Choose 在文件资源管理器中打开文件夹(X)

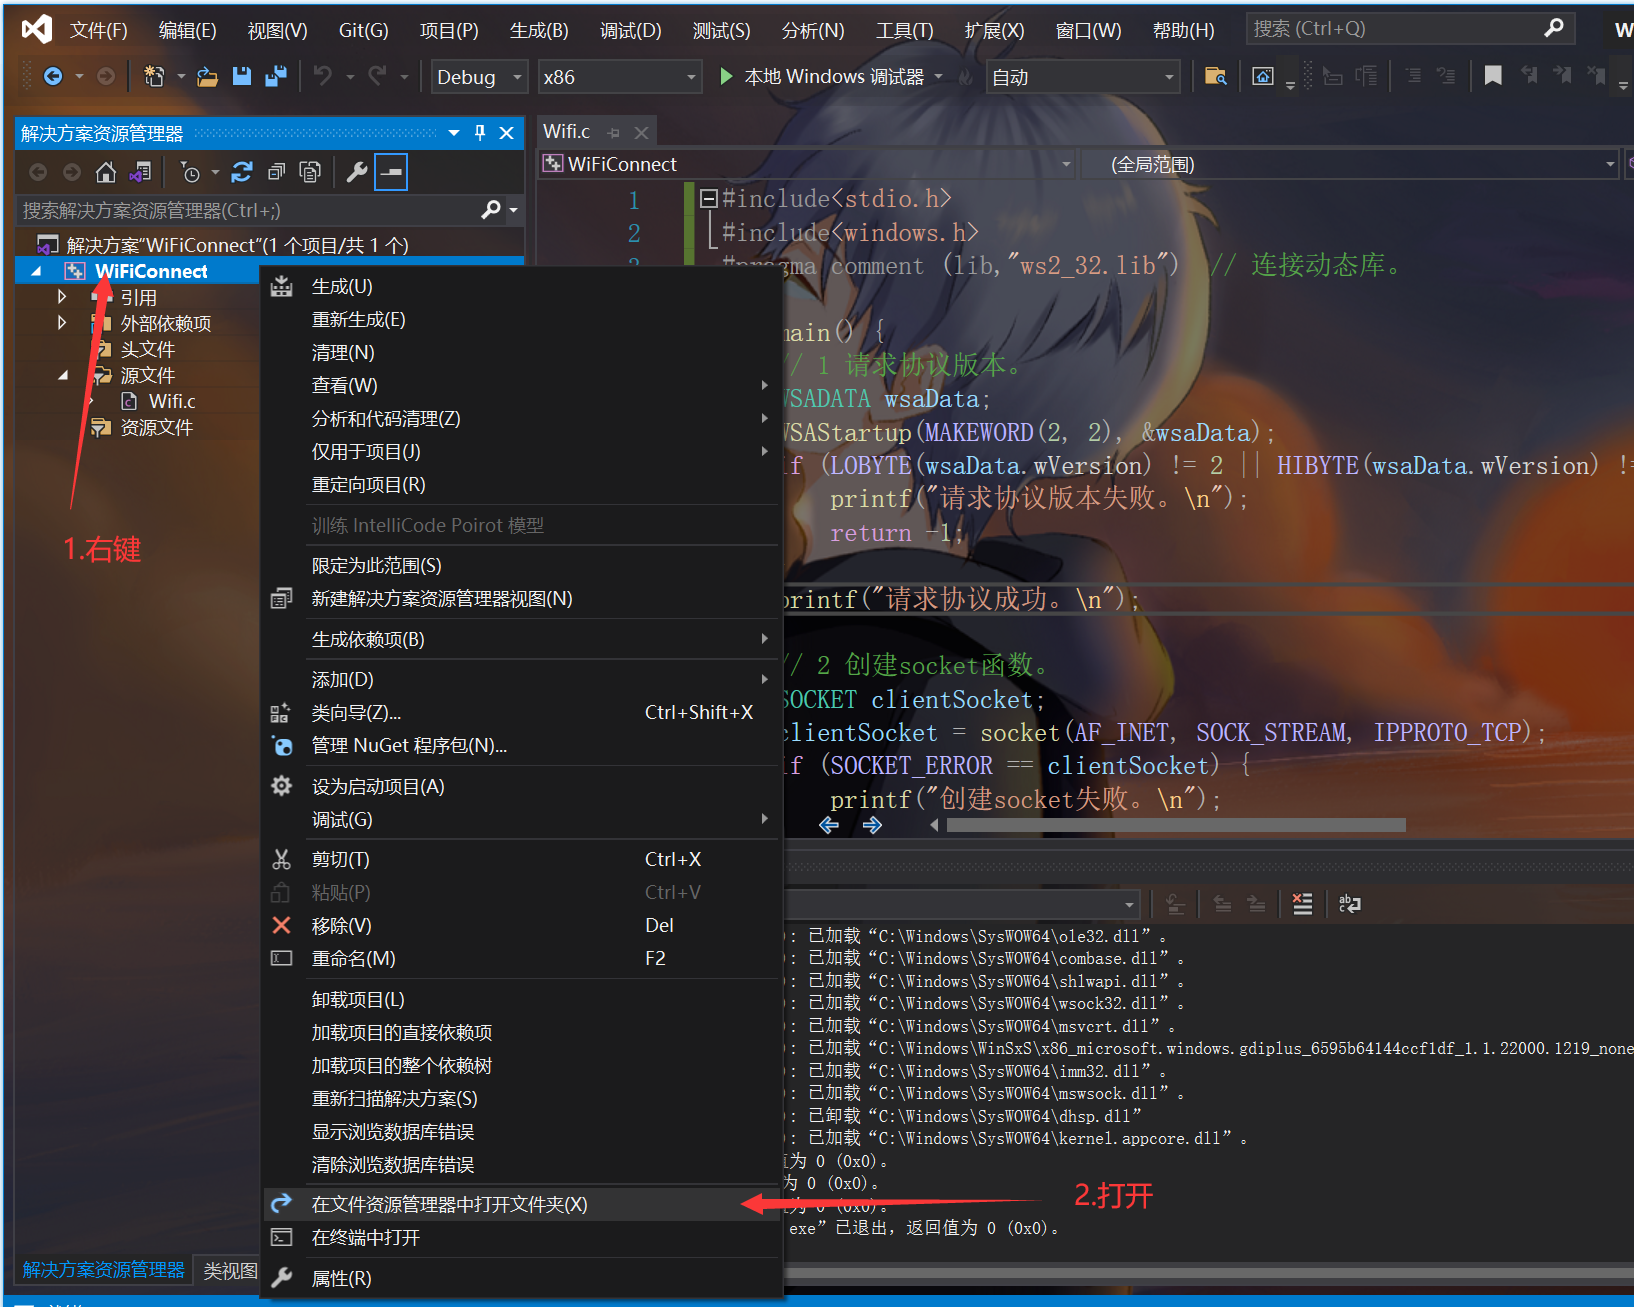pos(521,1204)
